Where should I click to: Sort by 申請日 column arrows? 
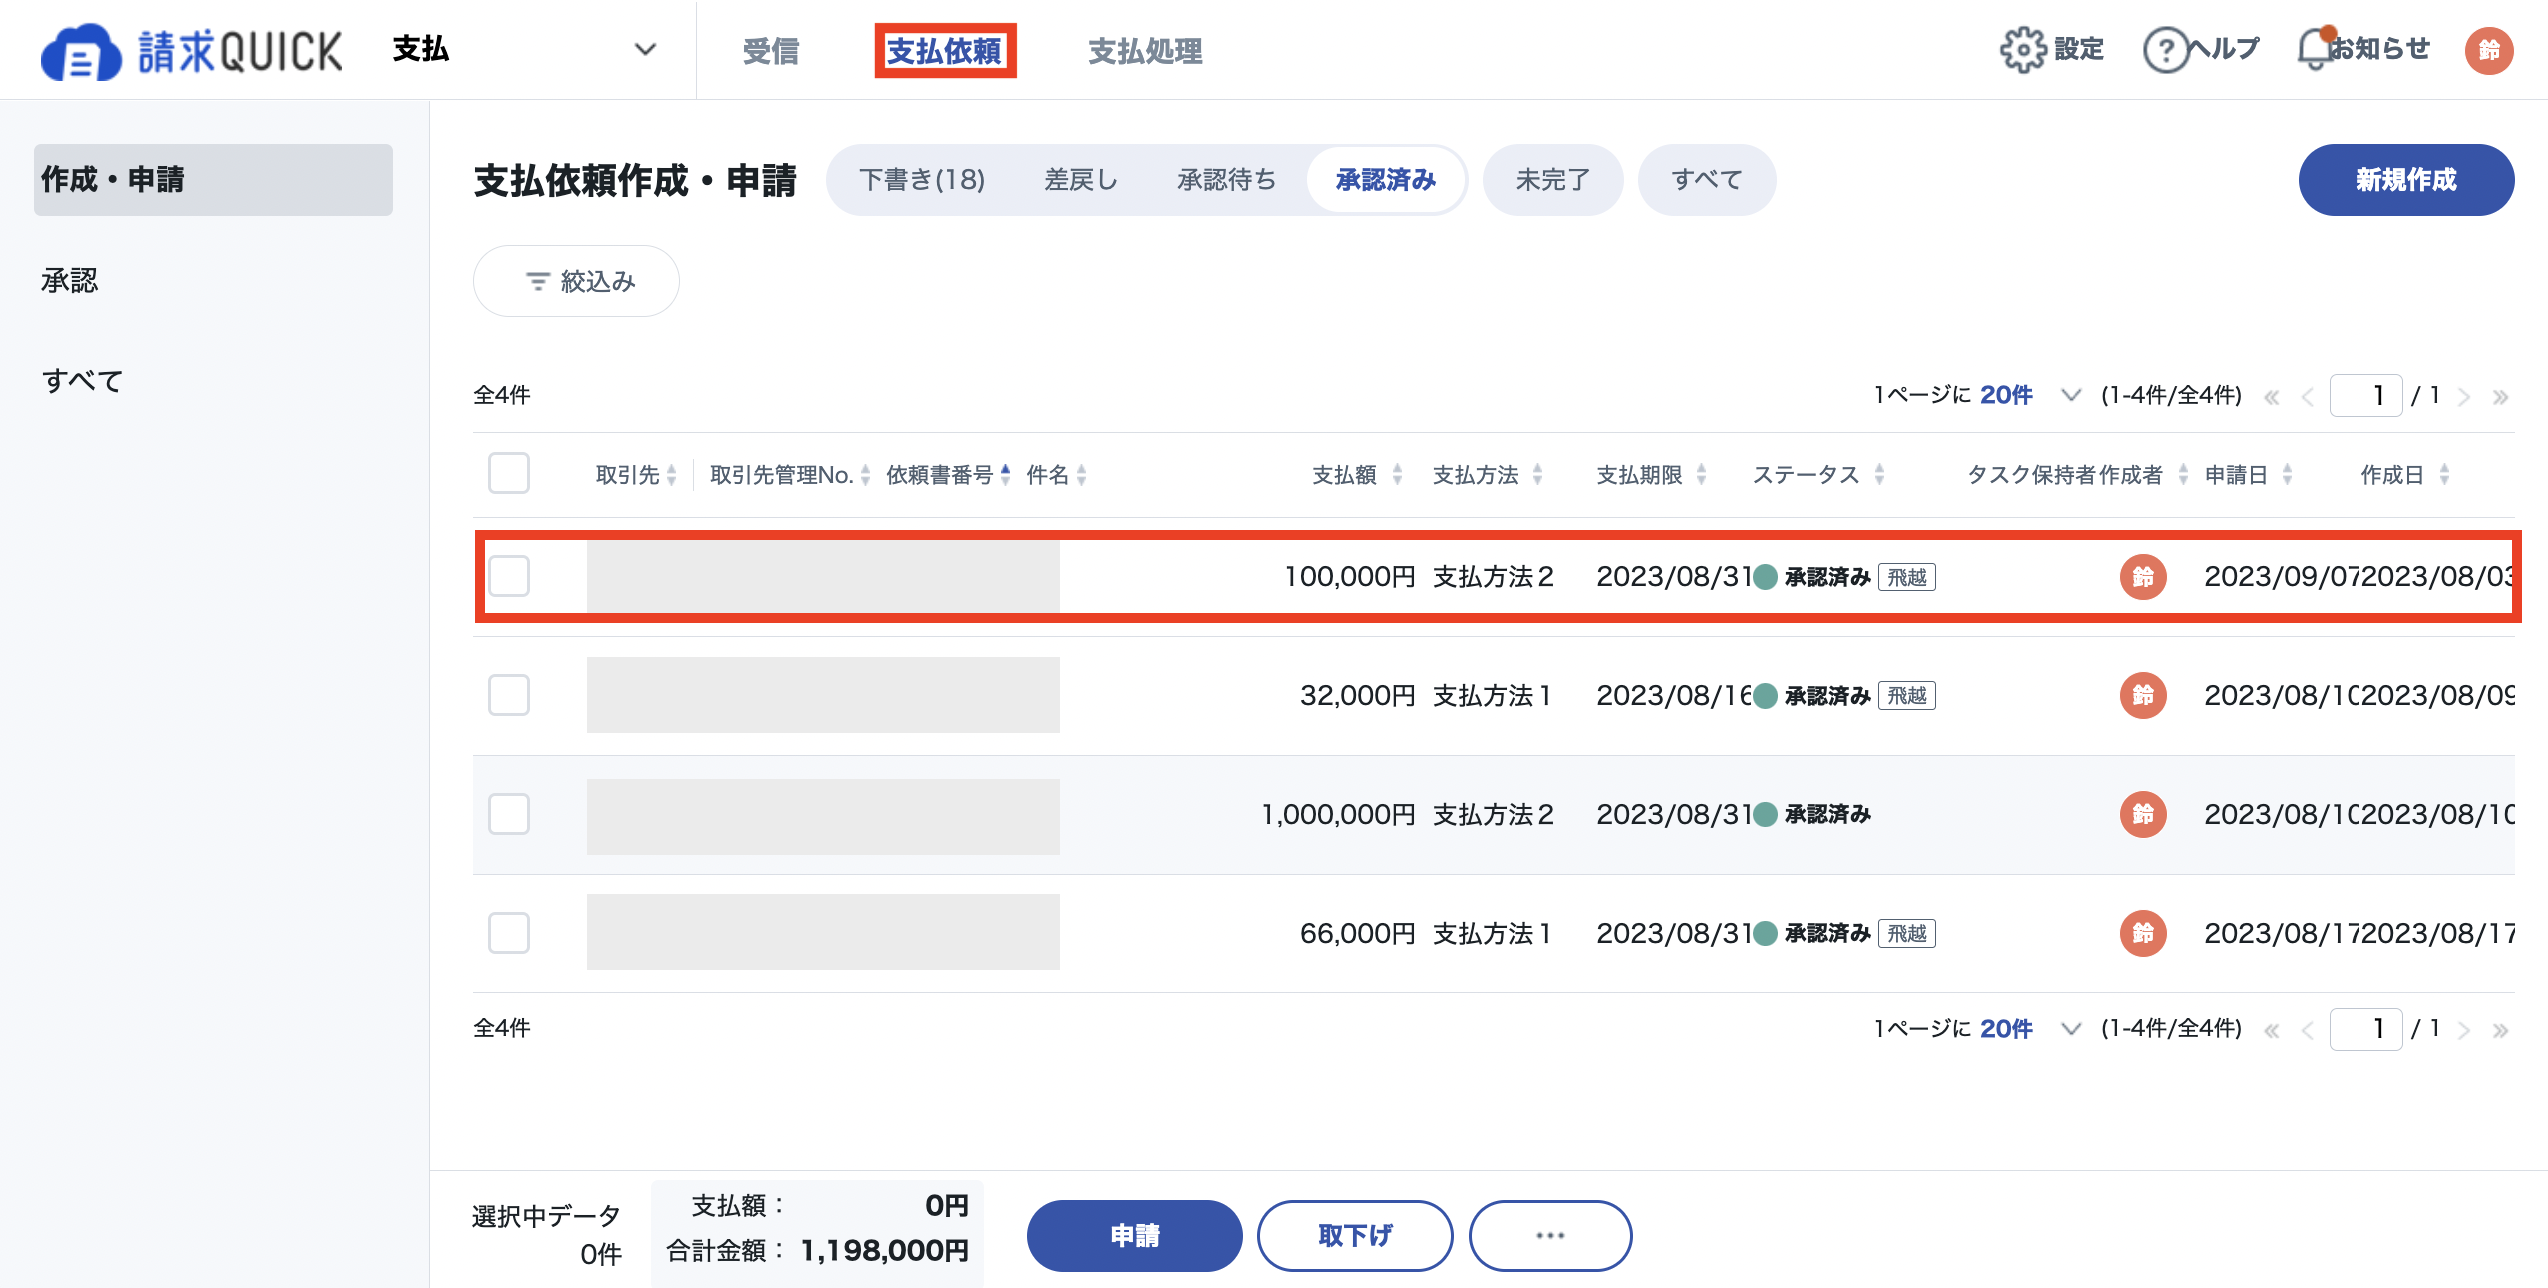pyautogui.click(x=2287, y=475)
